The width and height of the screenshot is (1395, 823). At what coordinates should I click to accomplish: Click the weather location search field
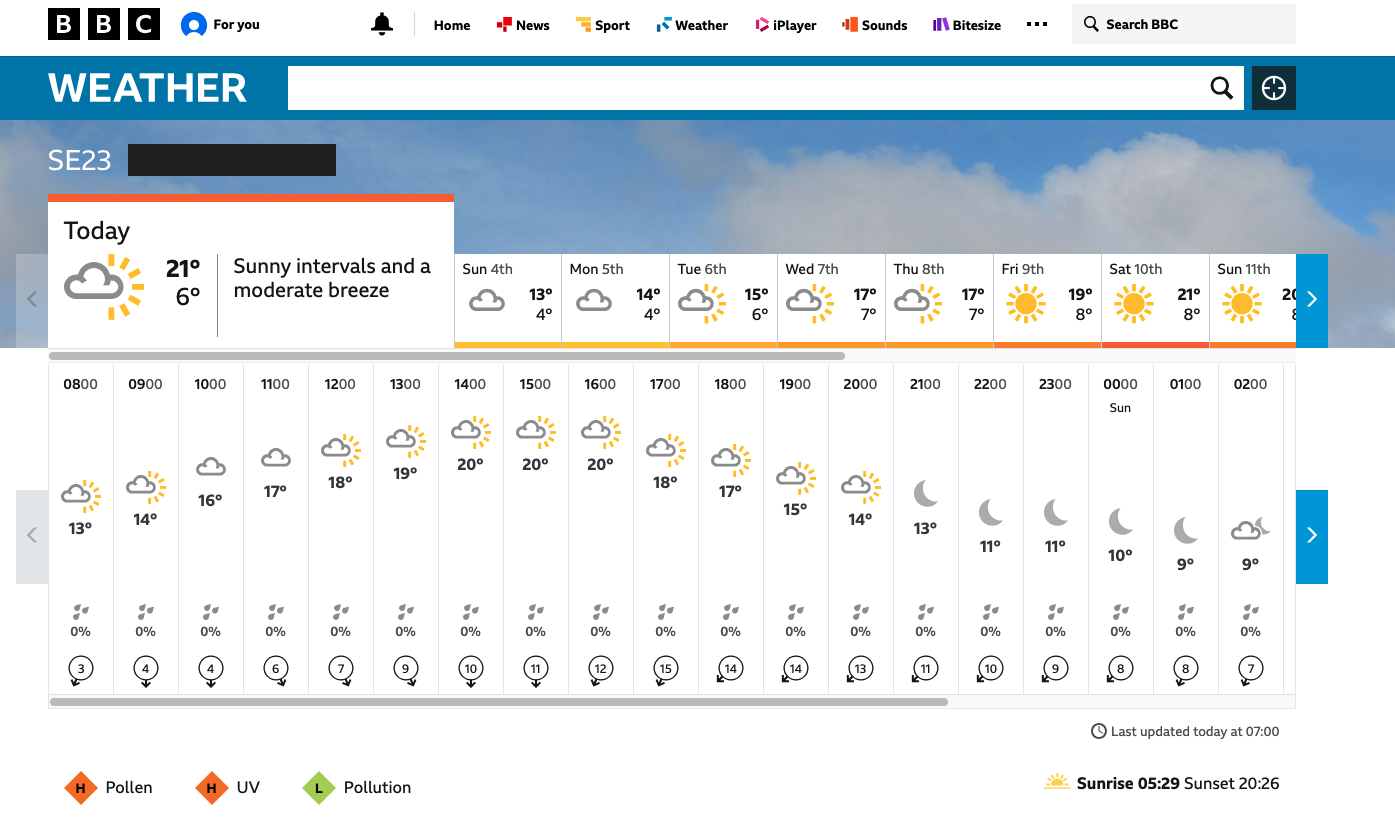[x=743, y=88]
